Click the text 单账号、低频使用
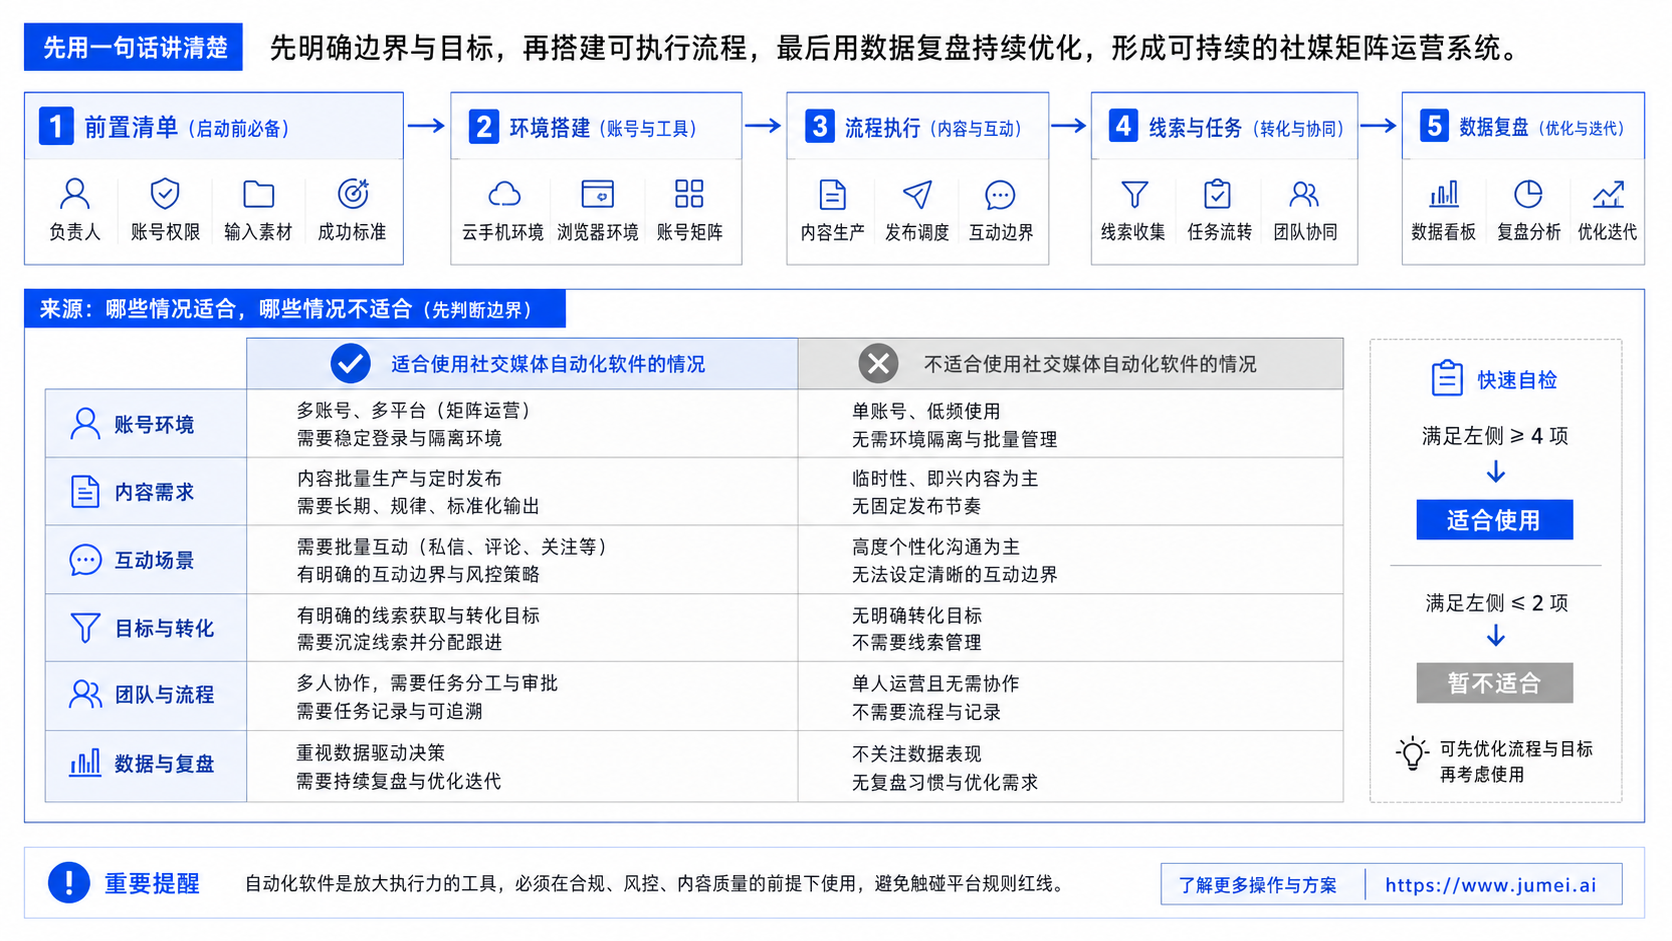The image size is (1672, 941). [926, 411]
